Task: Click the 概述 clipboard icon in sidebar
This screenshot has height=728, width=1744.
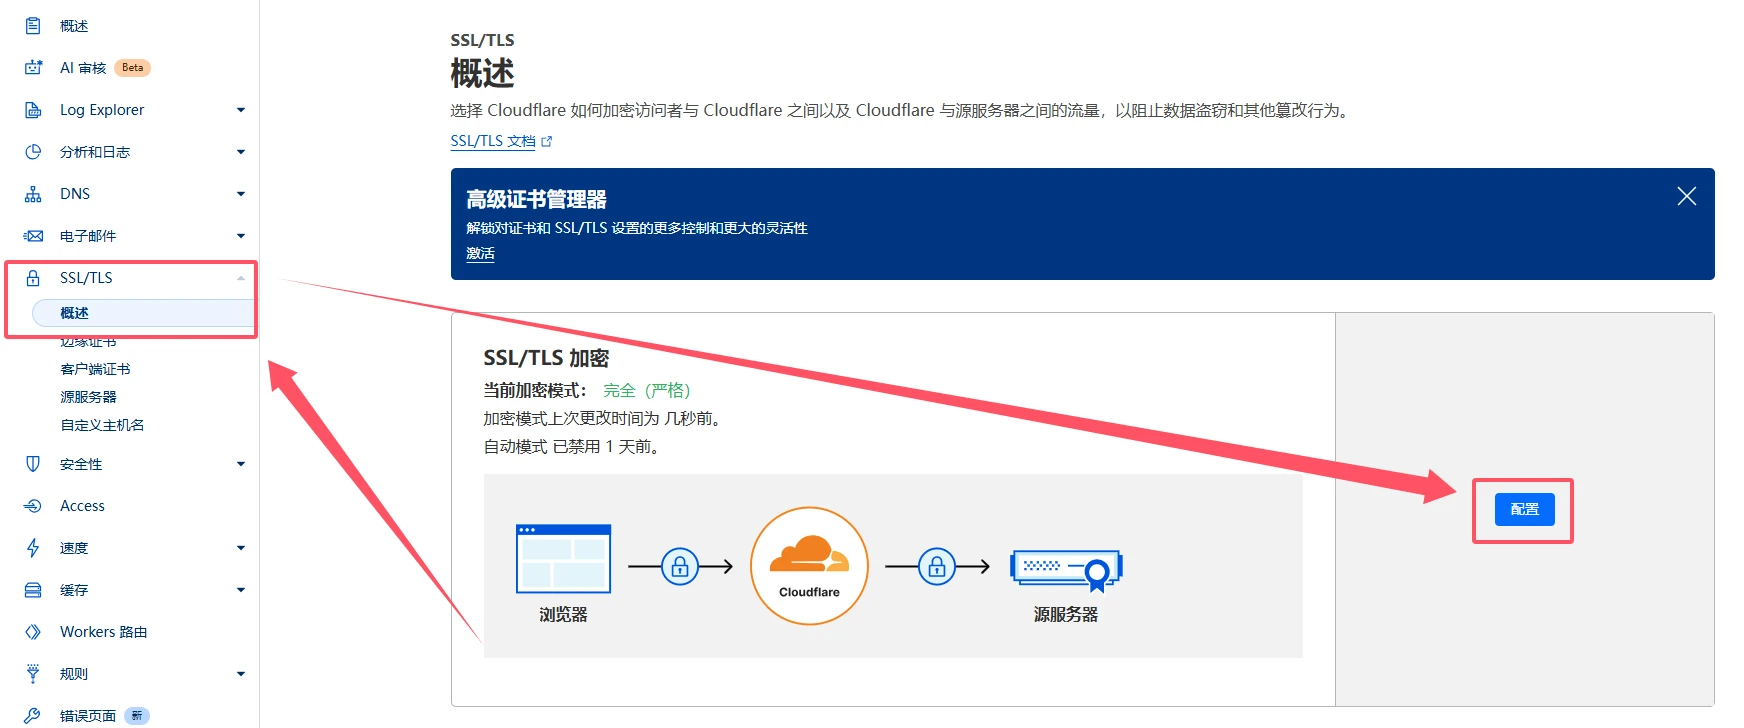Action: coord(33,26)
